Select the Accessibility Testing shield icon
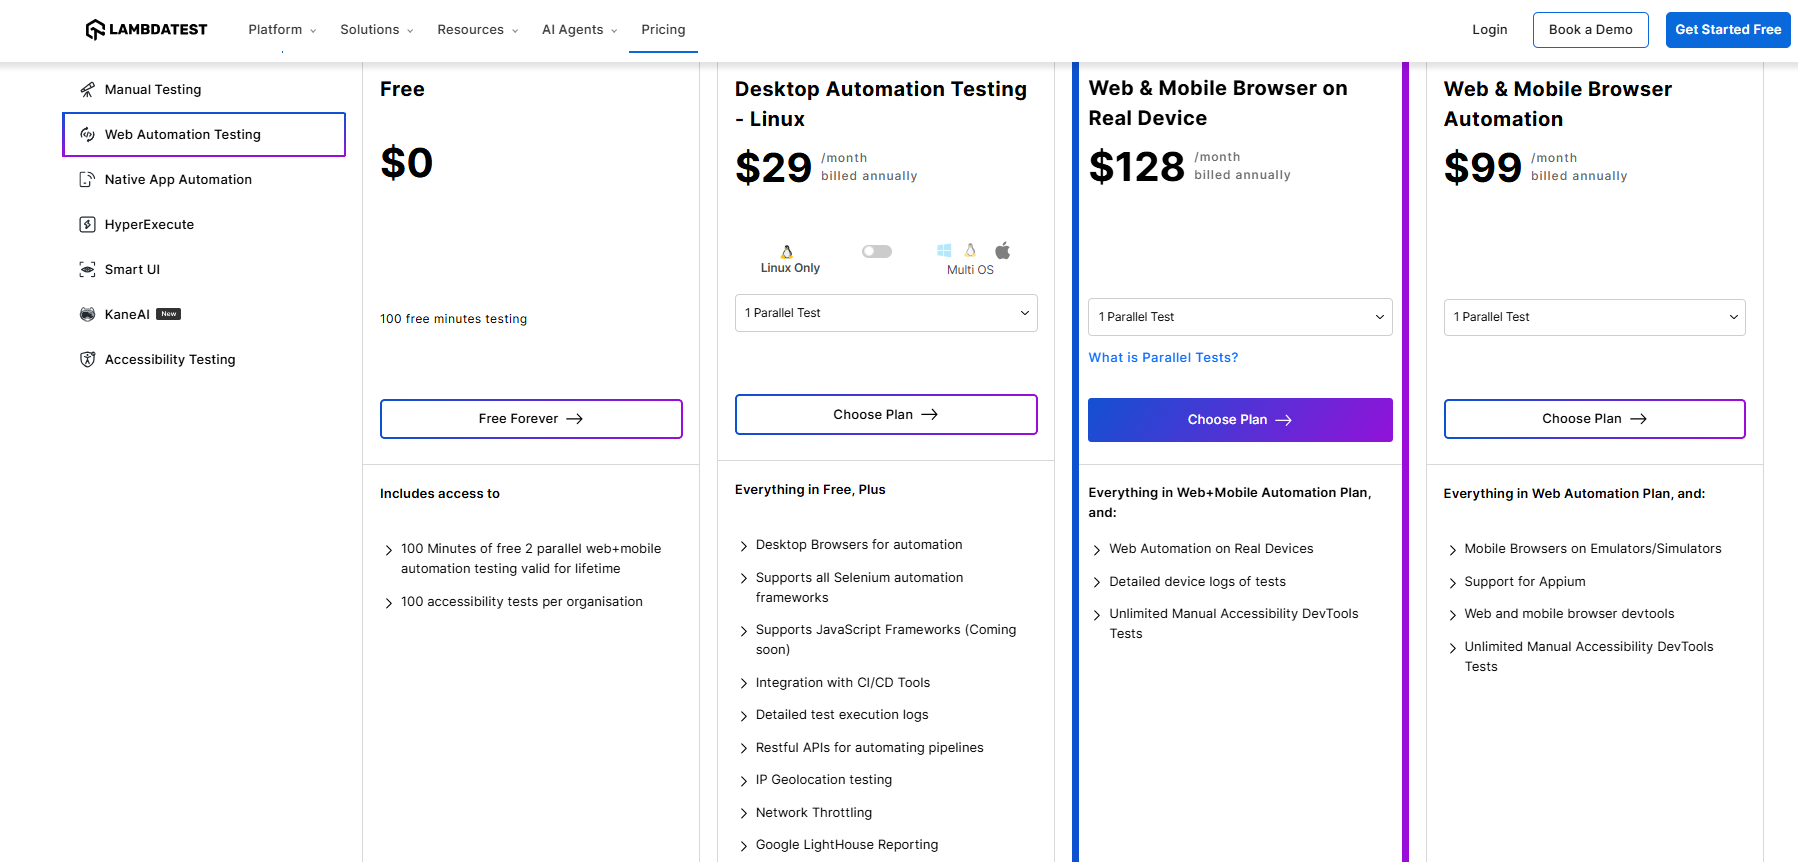 pyautogui.click(x=88, y=359)
